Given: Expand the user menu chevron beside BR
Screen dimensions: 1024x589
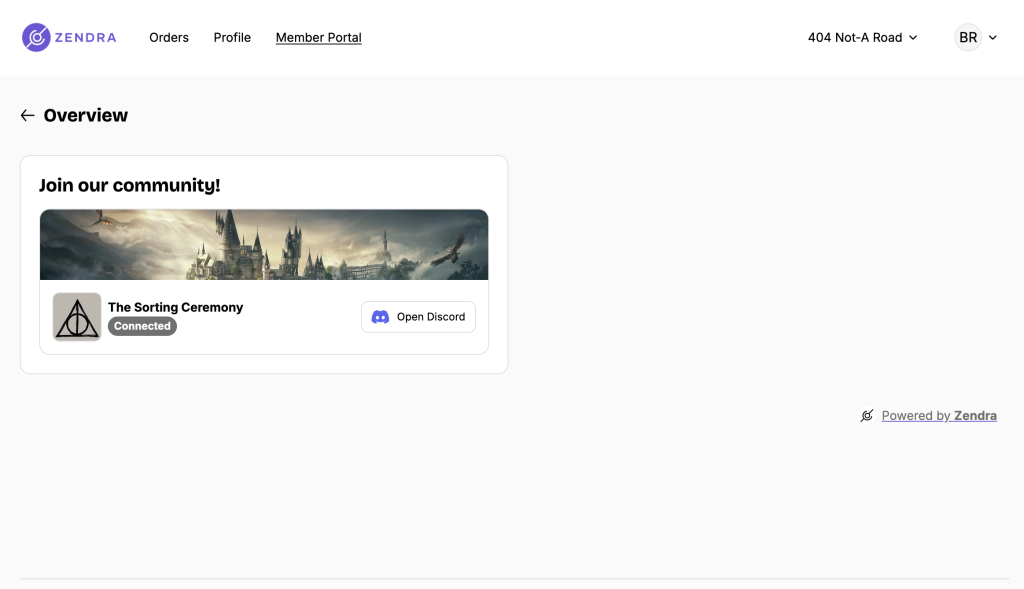Looking at the screenshot, I should [x=993, y=38].
